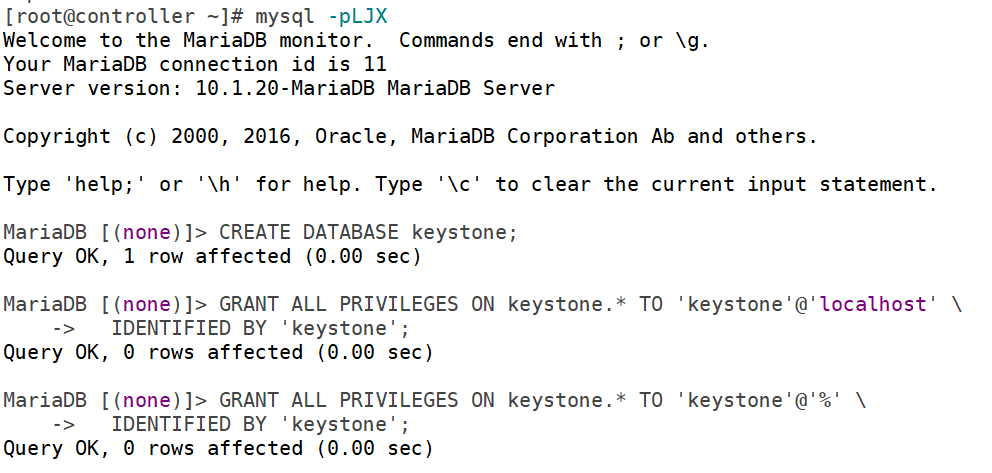
Task: Click the purple 'localhost' hostname text
Action: tap(873, 304)
